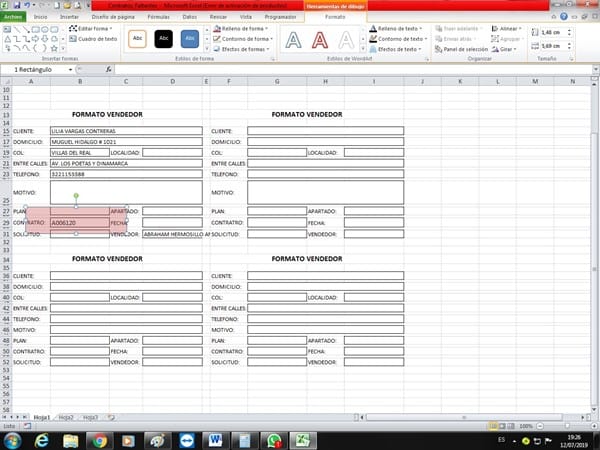Screen dimensions: 600x450
Task: Open Relleno de texto dropdown
Action: (x=396, y=29)
